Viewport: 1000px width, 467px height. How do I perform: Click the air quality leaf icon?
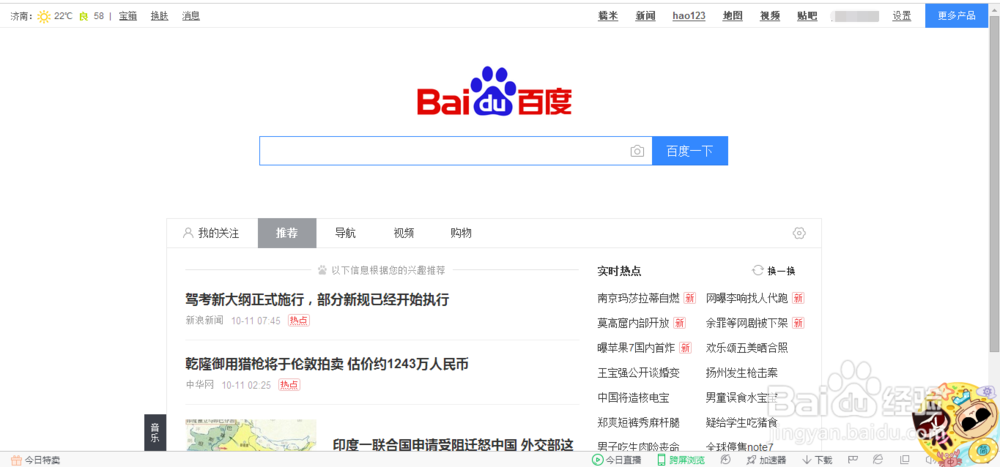point(83,17)
